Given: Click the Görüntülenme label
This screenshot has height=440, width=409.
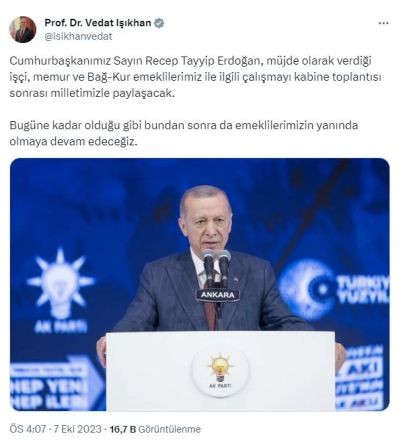Looking at the screenshot, I should [170, 429].
